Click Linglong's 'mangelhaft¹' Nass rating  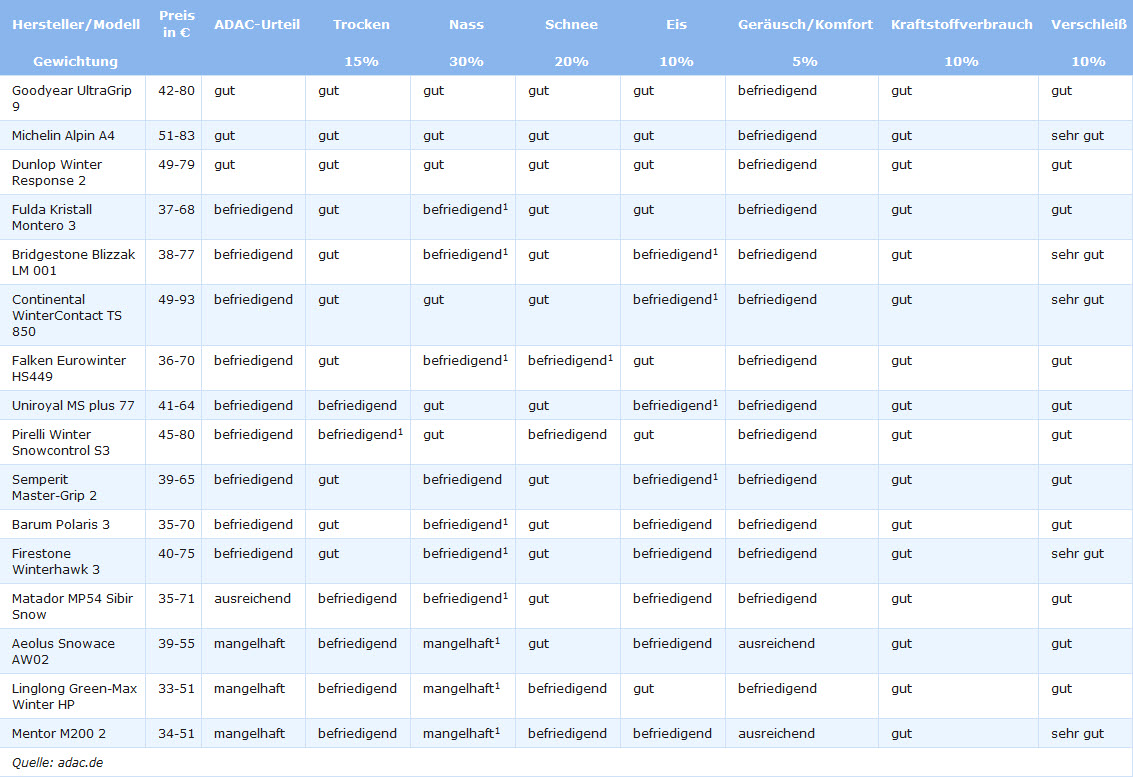(x=461, y=688)
